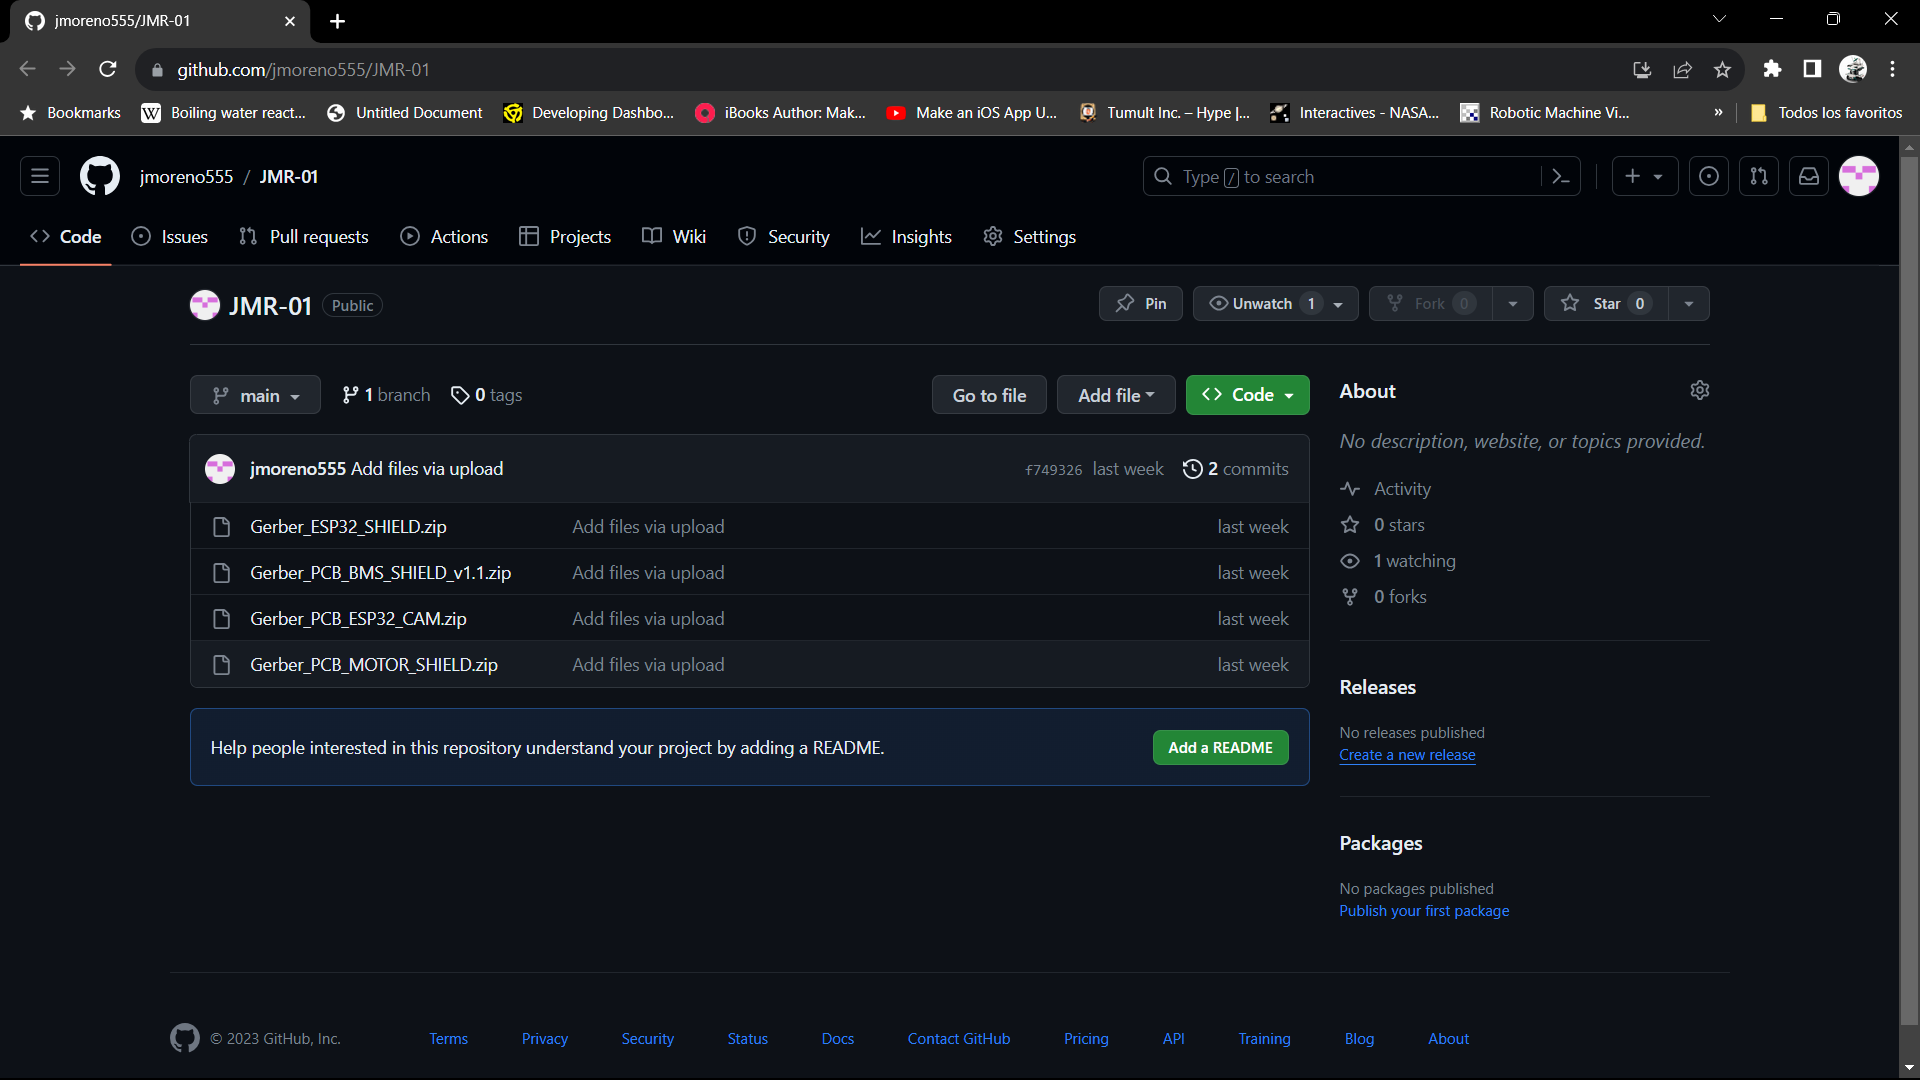
Task: Follow the Create a new release link
Action: click(x=1407, y=756)
